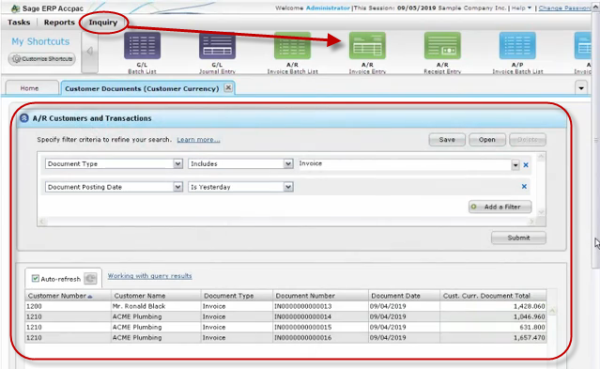
Task: Click the Change Password link
Action: pyautogui.click(x=565, y=8)
